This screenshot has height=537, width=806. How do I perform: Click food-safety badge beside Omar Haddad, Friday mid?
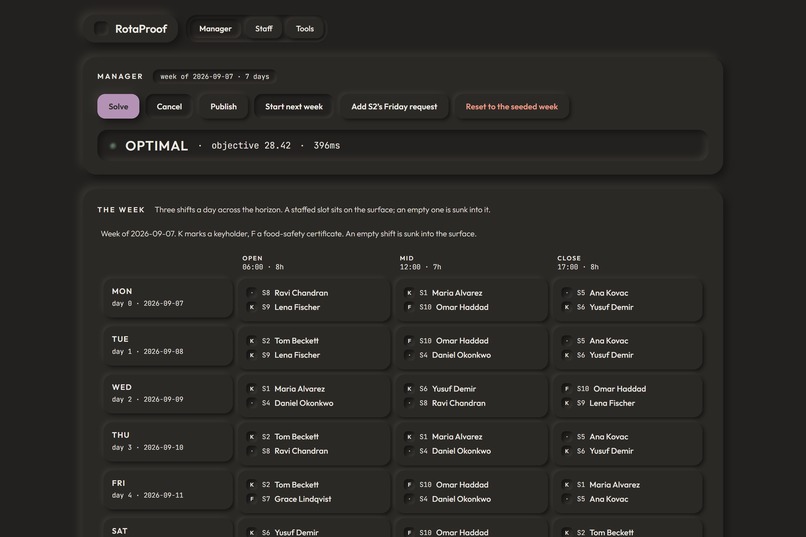(x=409, y=485)
